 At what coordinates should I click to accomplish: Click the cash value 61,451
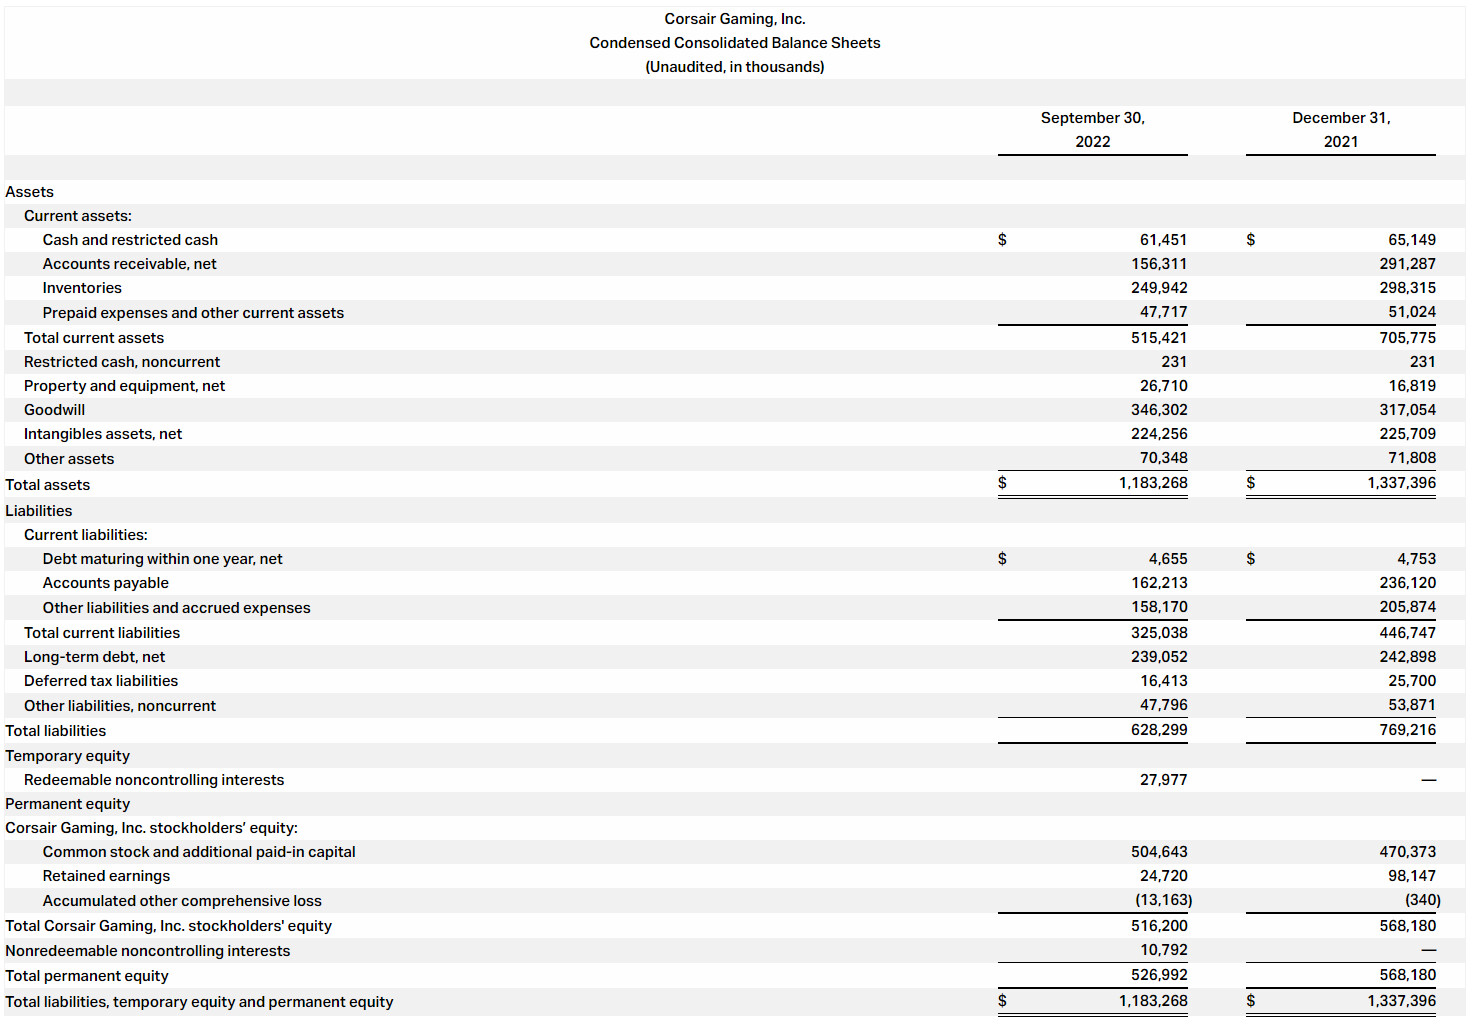tap(1164, 240)
